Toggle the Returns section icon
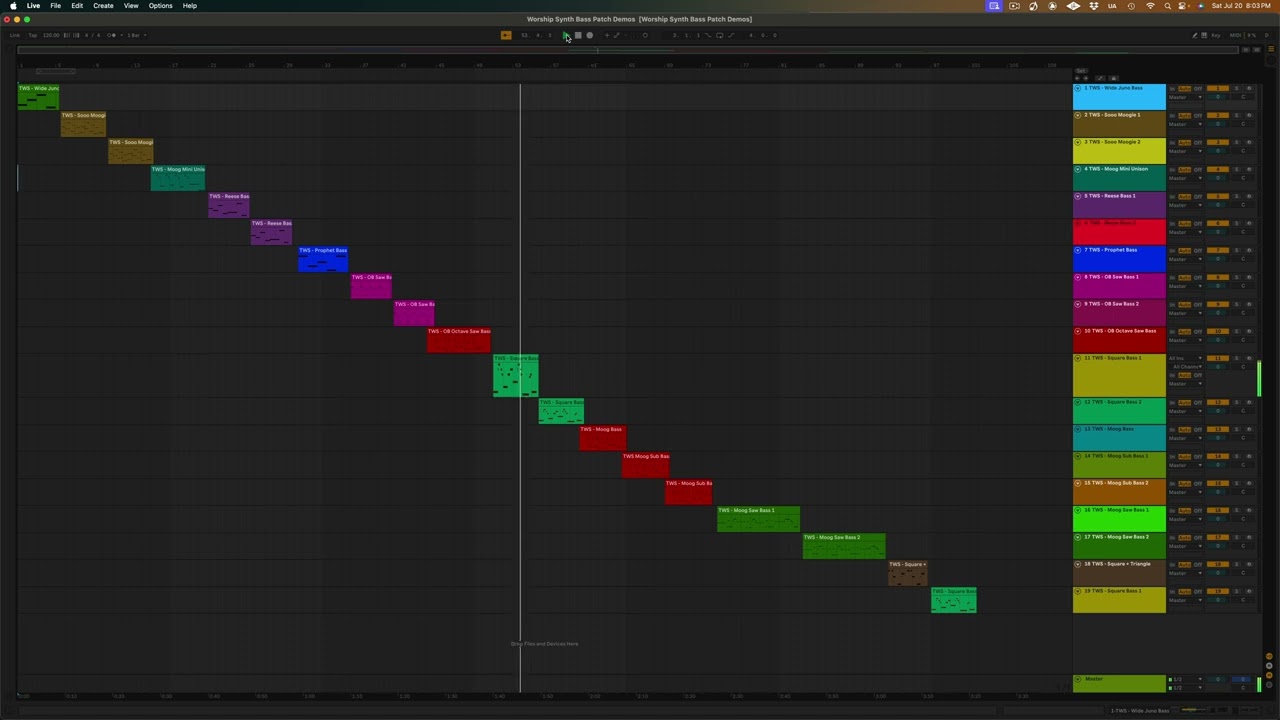The height and width of the screenshot is (720, 1280). point(1269,666)
